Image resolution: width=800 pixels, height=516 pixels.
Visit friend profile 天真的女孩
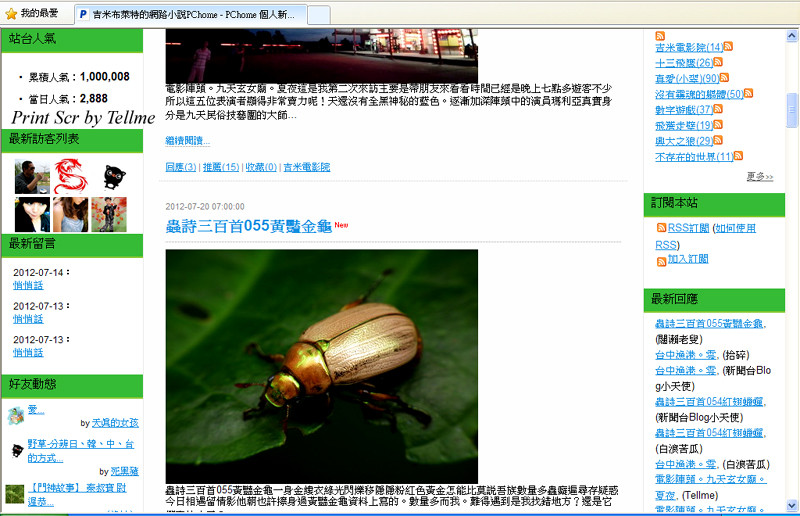coord(115,423)
